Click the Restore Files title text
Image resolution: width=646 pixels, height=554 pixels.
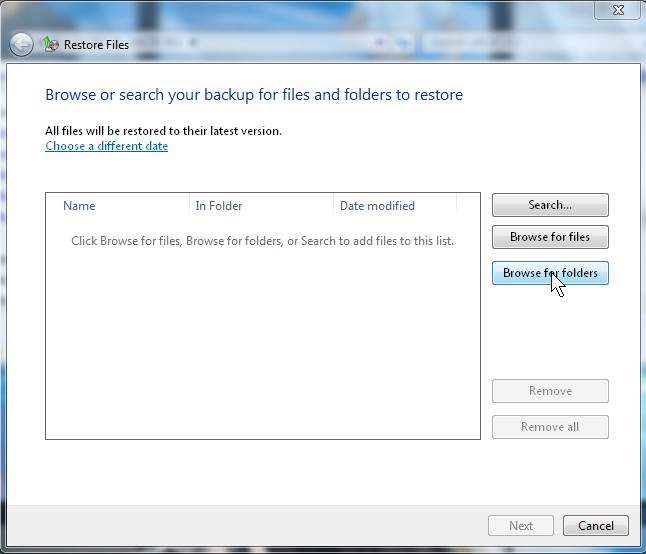(95, 44)
